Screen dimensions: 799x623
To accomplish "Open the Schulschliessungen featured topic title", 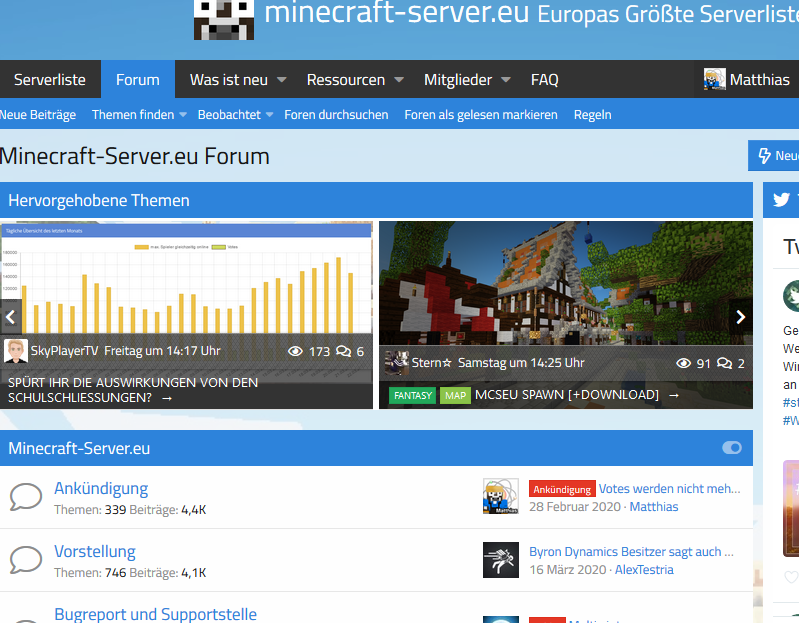I will tap(133, 390).
